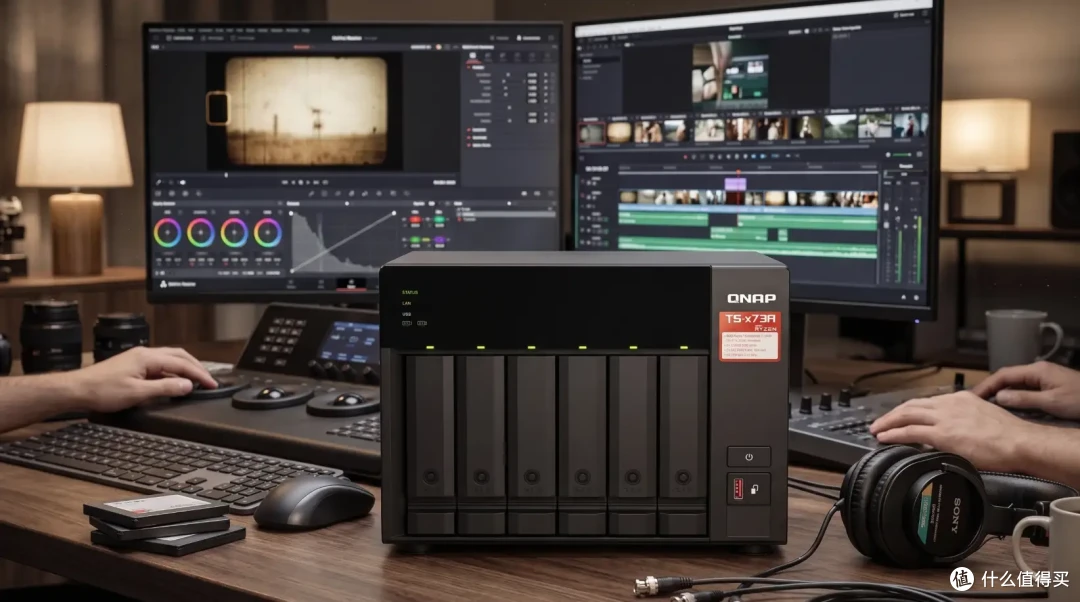Adjust the green volume slider above mixer
Viewport: 1080px width, 602px height.
(x=901, y=155)
